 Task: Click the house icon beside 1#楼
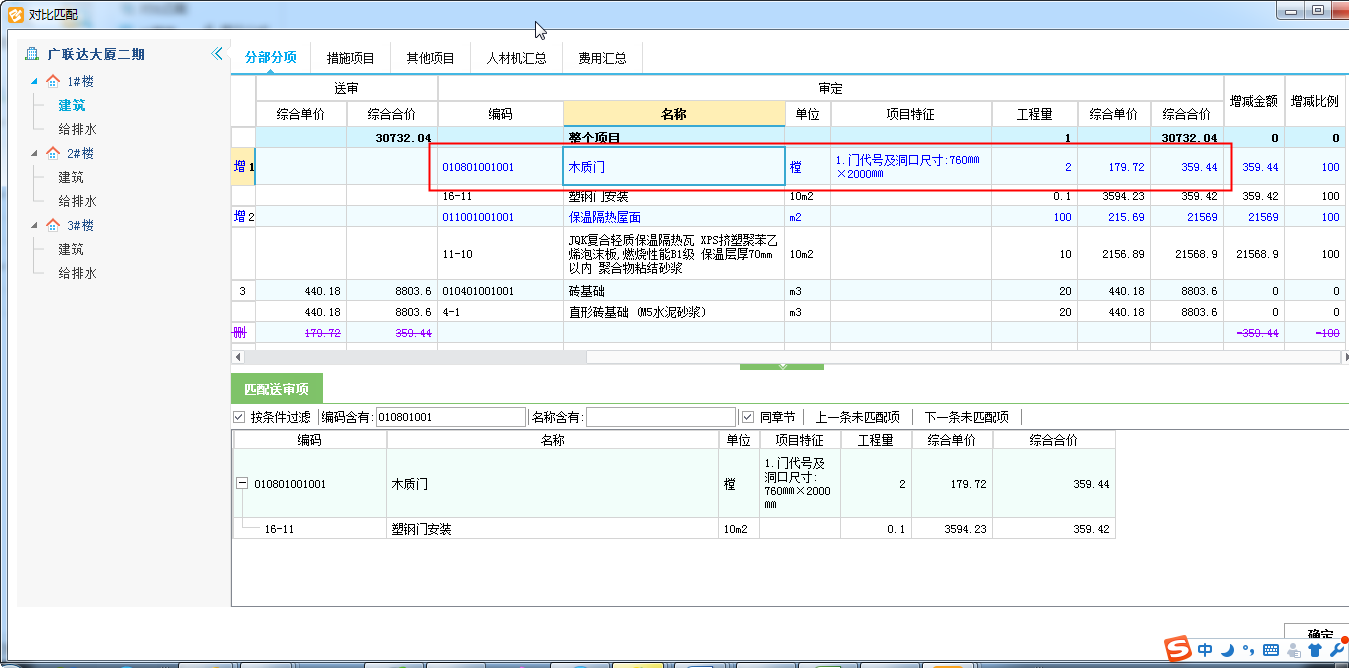click(x=53, y=82)
